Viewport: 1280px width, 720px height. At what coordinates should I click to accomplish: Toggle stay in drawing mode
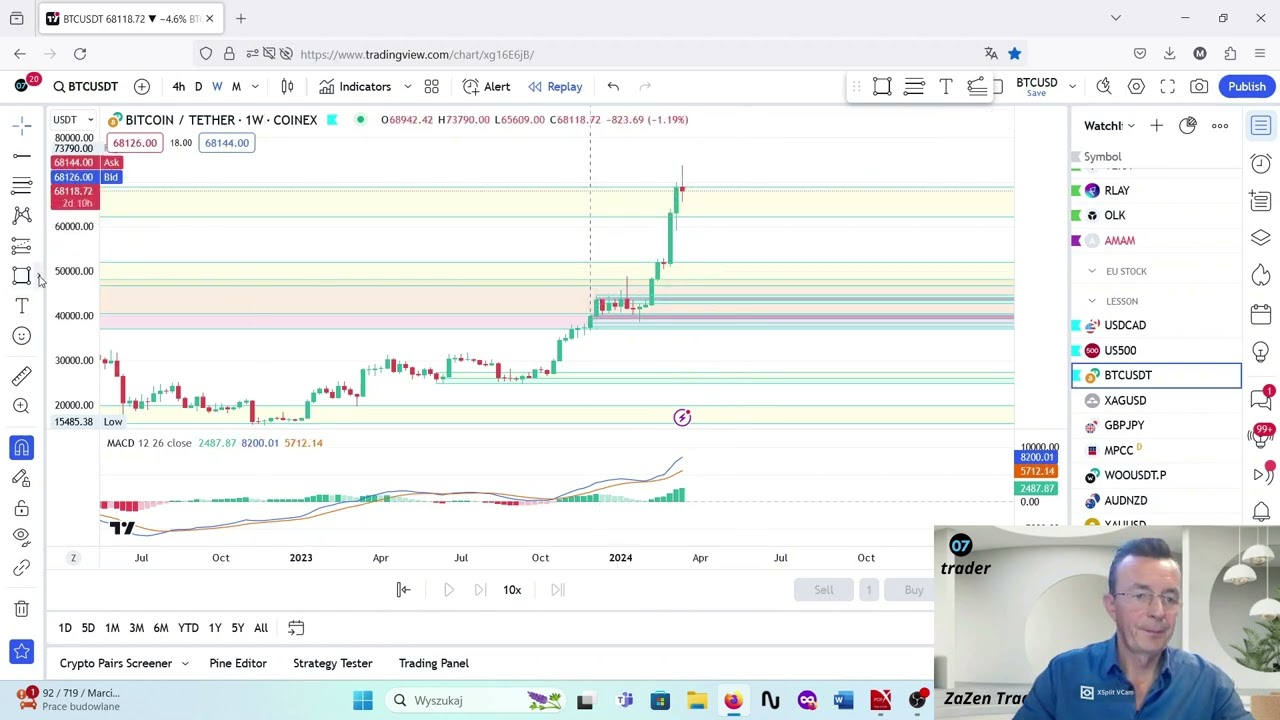(21, 478)
